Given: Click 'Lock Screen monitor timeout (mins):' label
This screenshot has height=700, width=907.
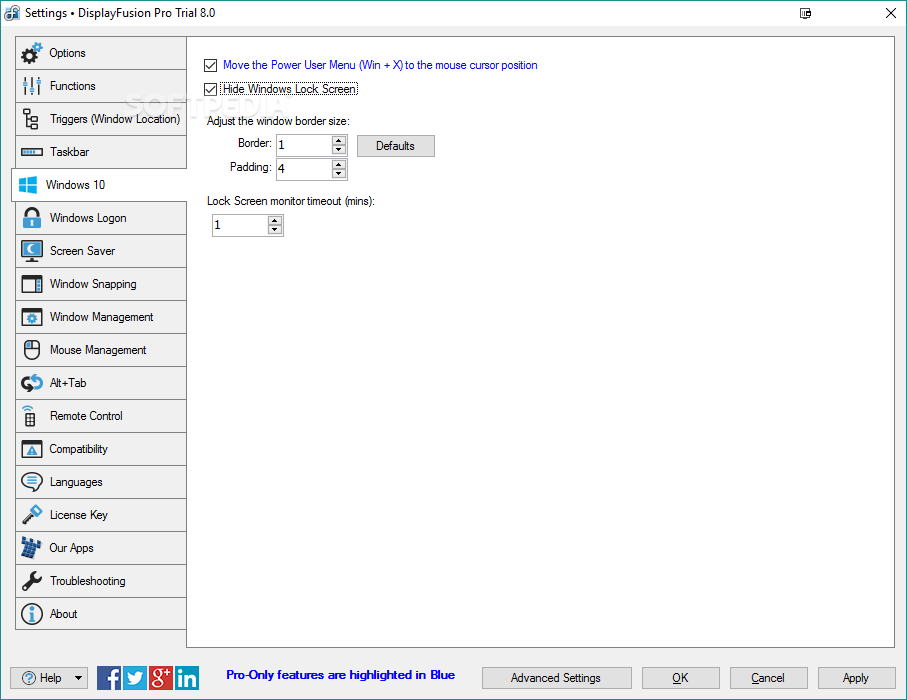Looking at the screenshot, I should pos(291,201).
